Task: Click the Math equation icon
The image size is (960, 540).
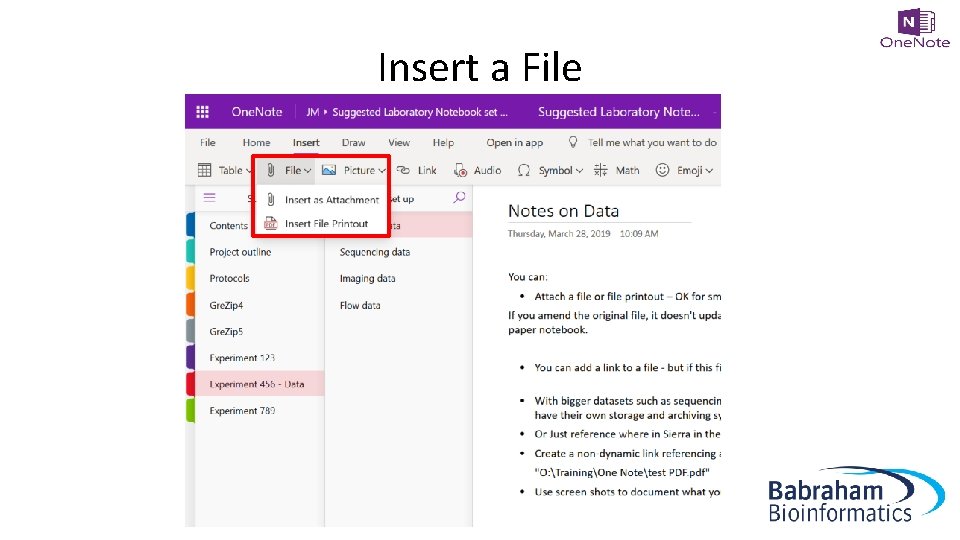Action: click(601, 170)
